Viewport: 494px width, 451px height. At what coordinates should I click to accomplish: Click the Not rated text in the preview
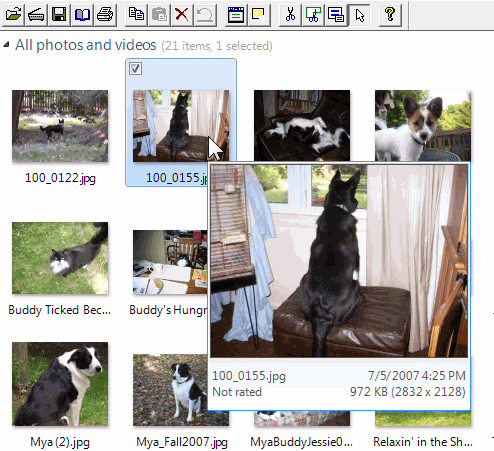click(x=237, y=392)
